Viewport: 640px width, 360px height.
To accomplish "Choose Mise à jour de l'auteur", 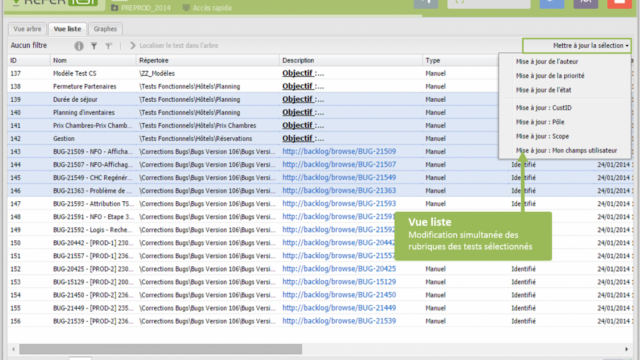I will tap(547, 62).
